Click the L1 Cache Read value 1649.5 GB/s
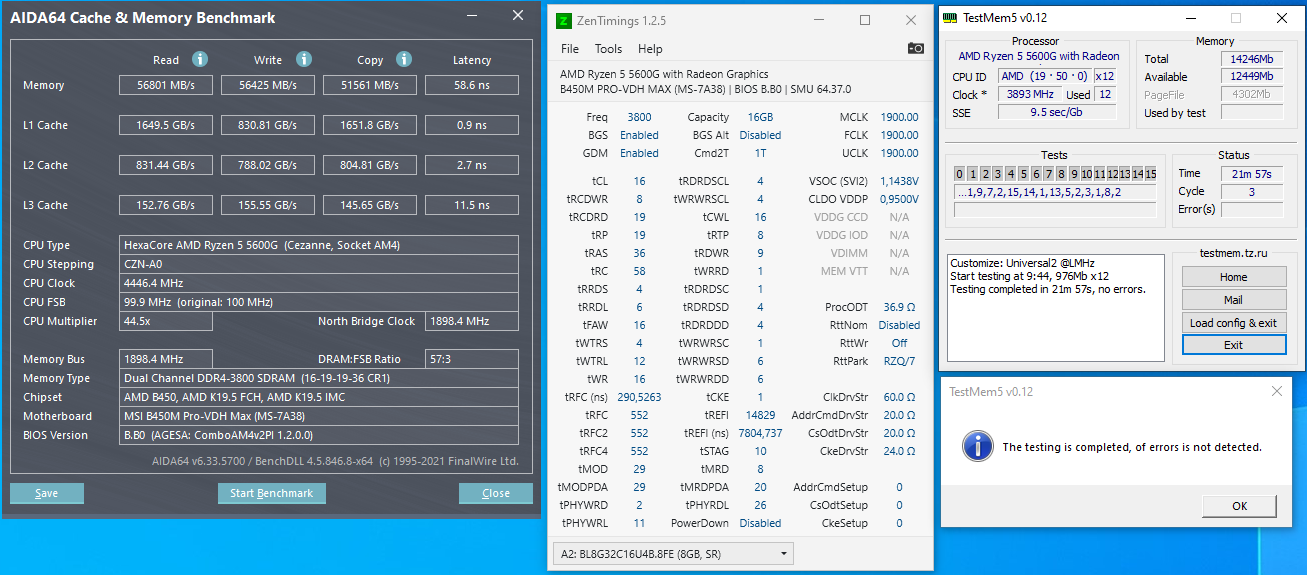Viewport: 1307px width, 575px height. (x=167, y=125)
